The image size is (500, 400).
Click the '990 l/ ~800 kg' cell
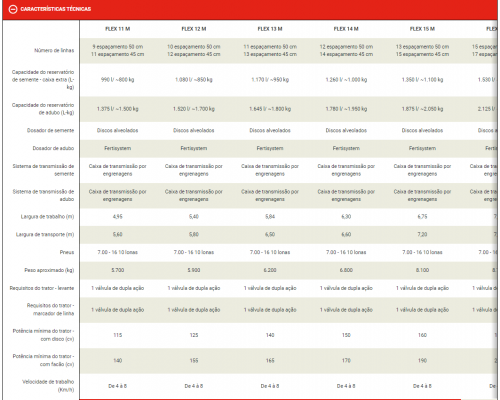pos(118,80)
